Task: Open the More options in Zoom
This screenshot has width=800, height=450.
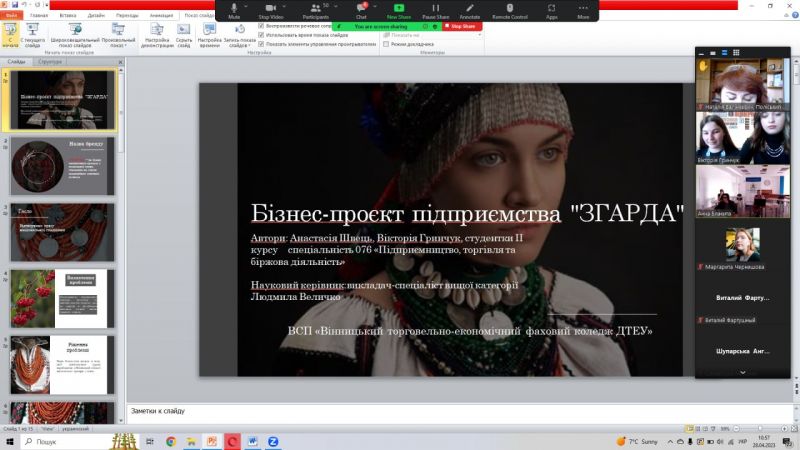Action: click(583, 11)
